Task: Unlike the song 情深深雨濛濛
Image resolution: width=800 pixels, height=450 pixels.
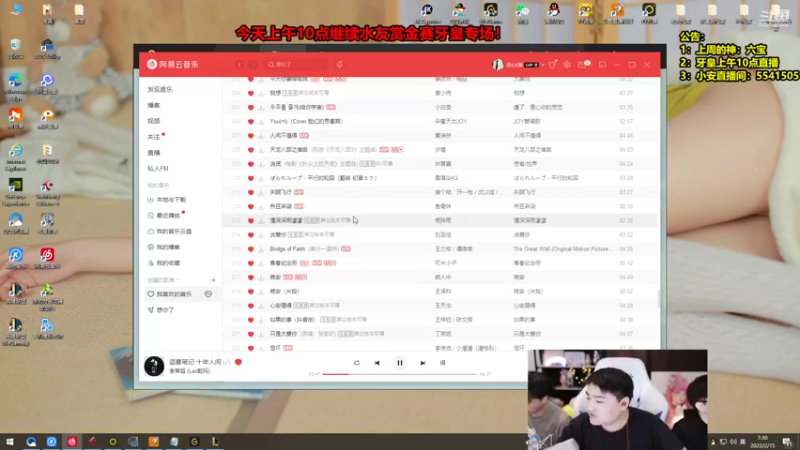Action: tap(251, 220)
